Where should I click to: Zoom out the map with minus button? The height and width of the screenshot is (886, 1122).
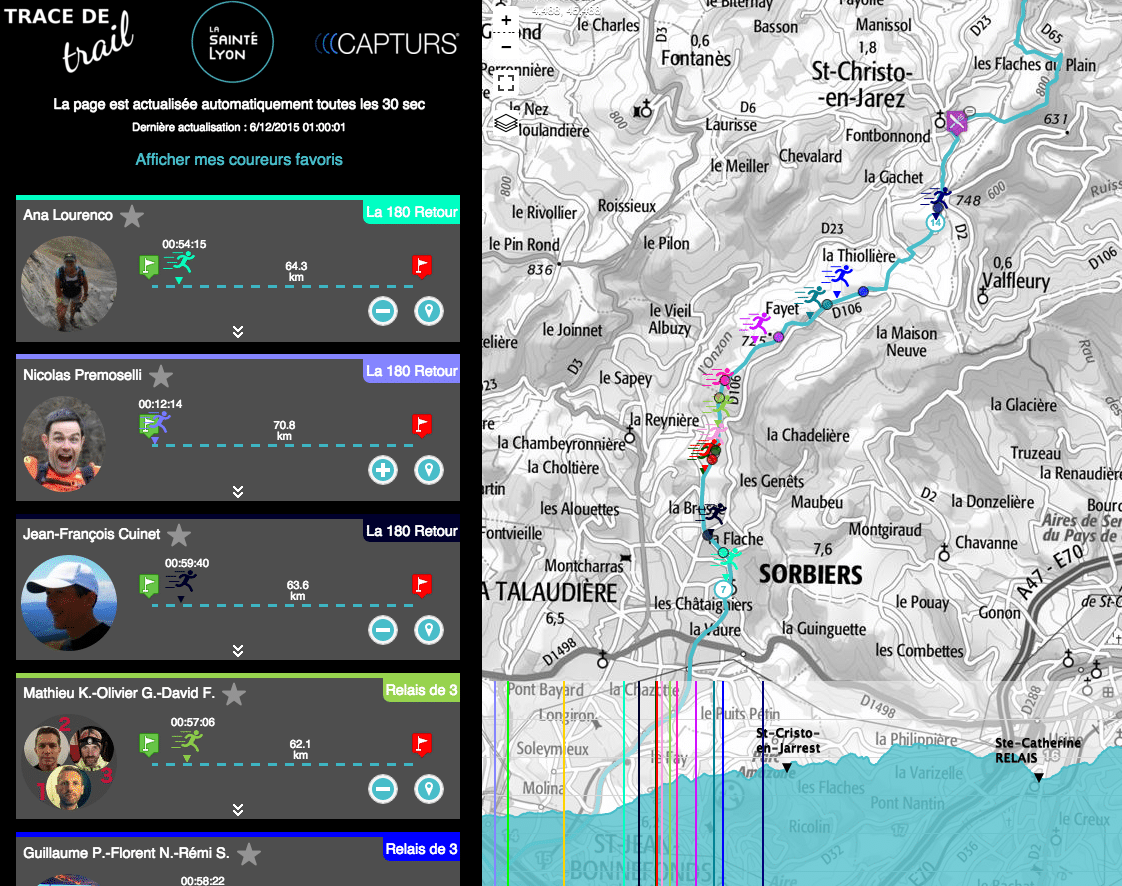pyautogui.click(x=506, y=47)
